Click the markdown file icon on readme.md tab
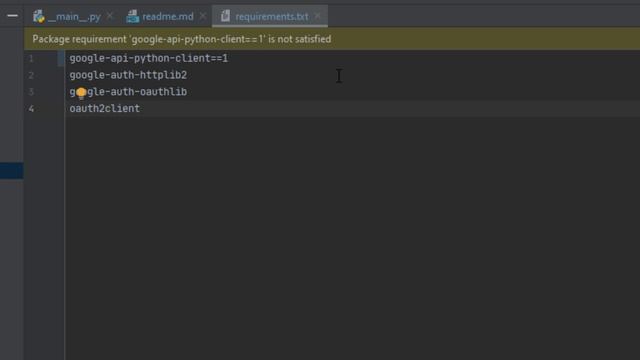 [133, 16]
